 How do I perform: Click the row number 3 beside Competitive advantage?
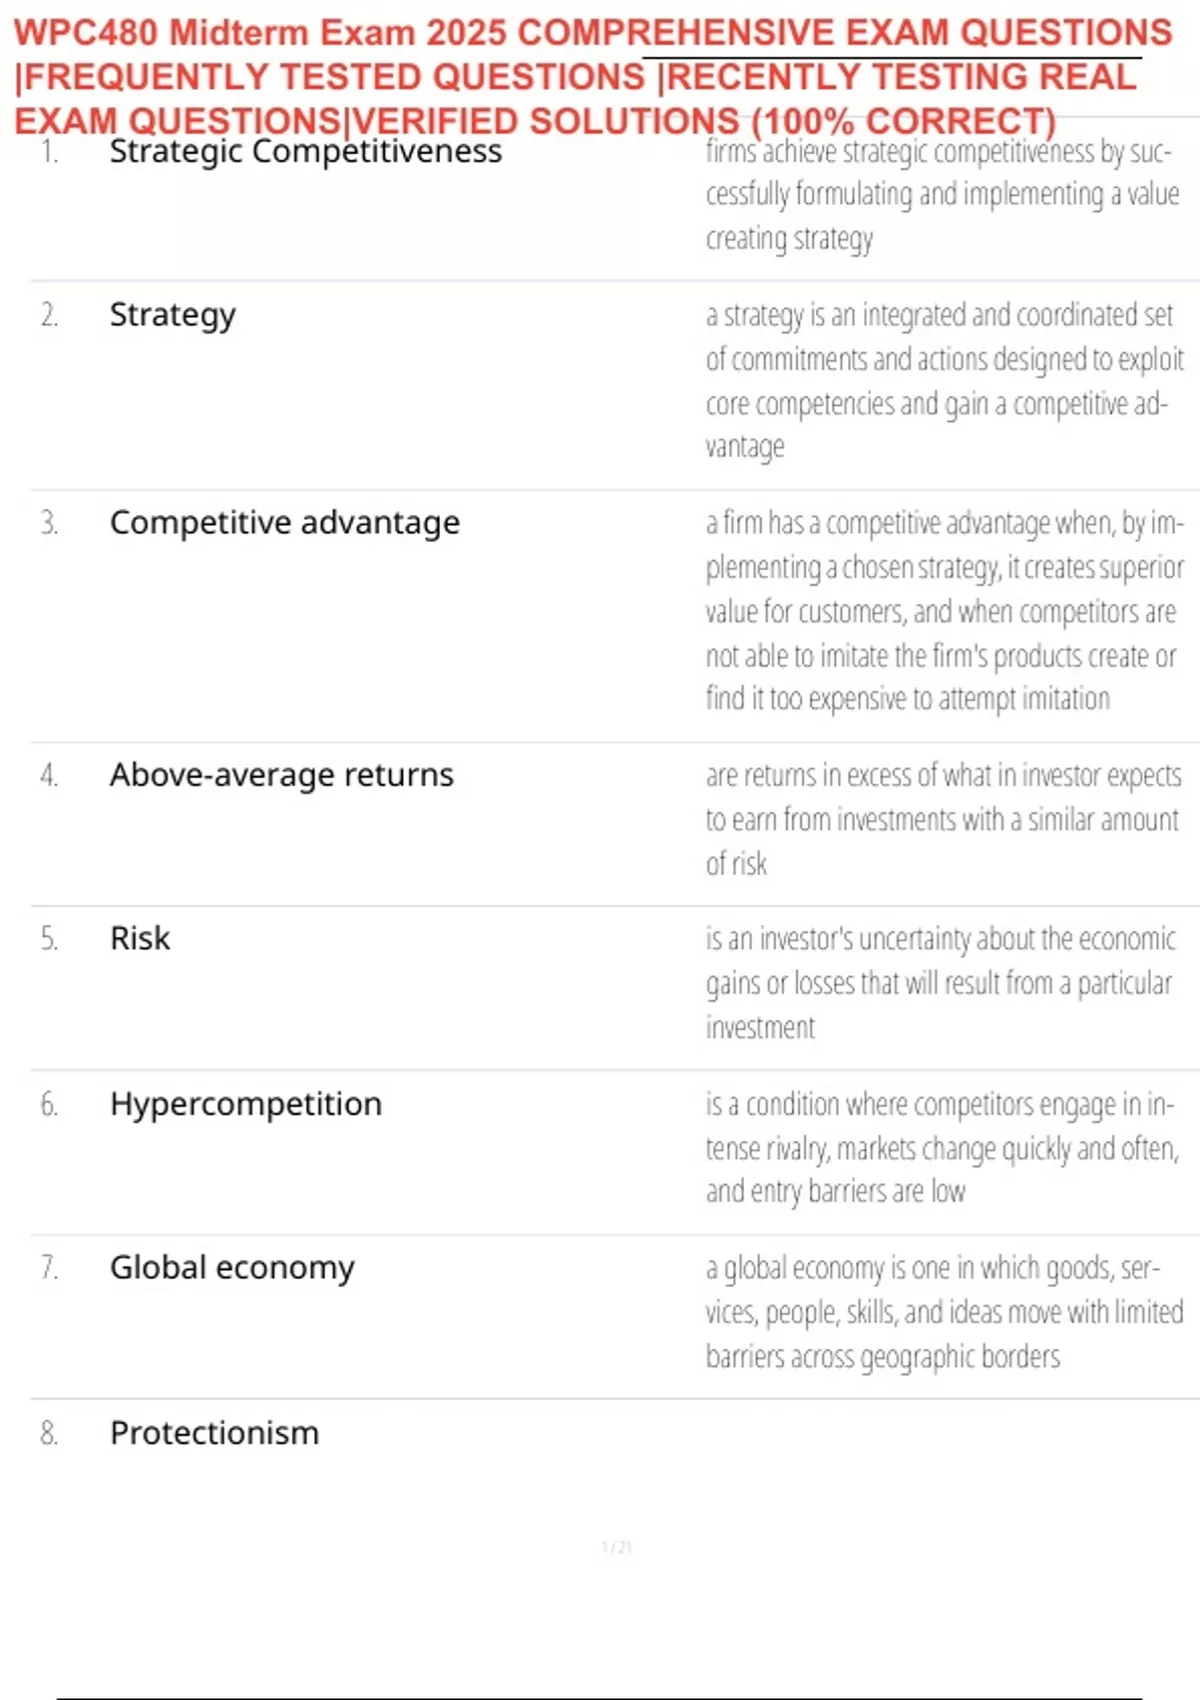[x=49, y=522]
